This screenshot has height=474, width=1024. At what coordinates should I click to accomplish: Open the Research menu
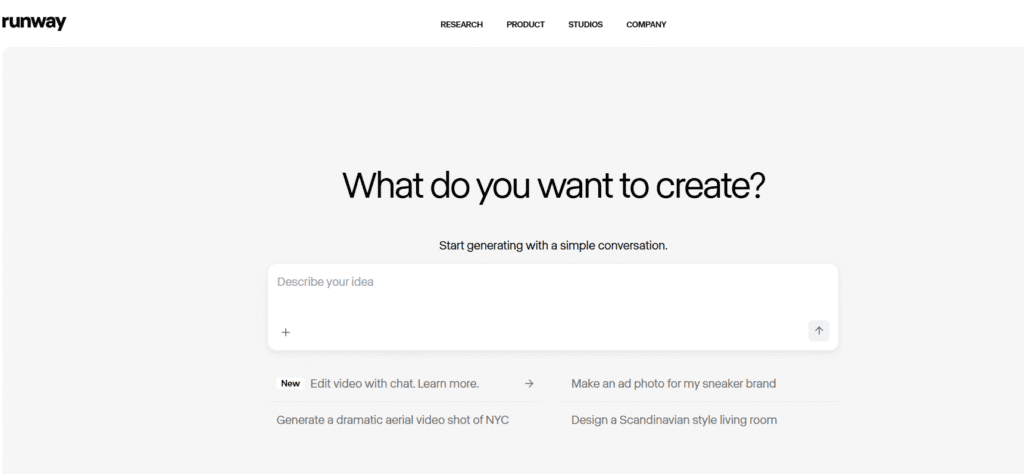pos(461,25)
